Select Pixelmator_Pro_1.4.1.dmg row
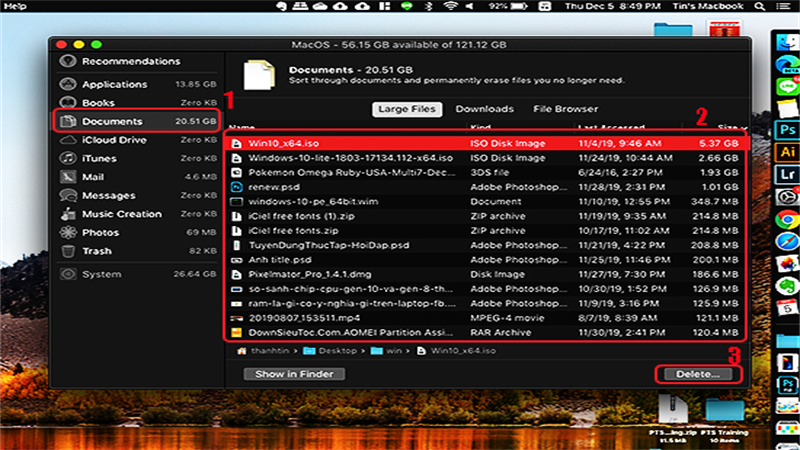The image size is (800, 450). 485,274
